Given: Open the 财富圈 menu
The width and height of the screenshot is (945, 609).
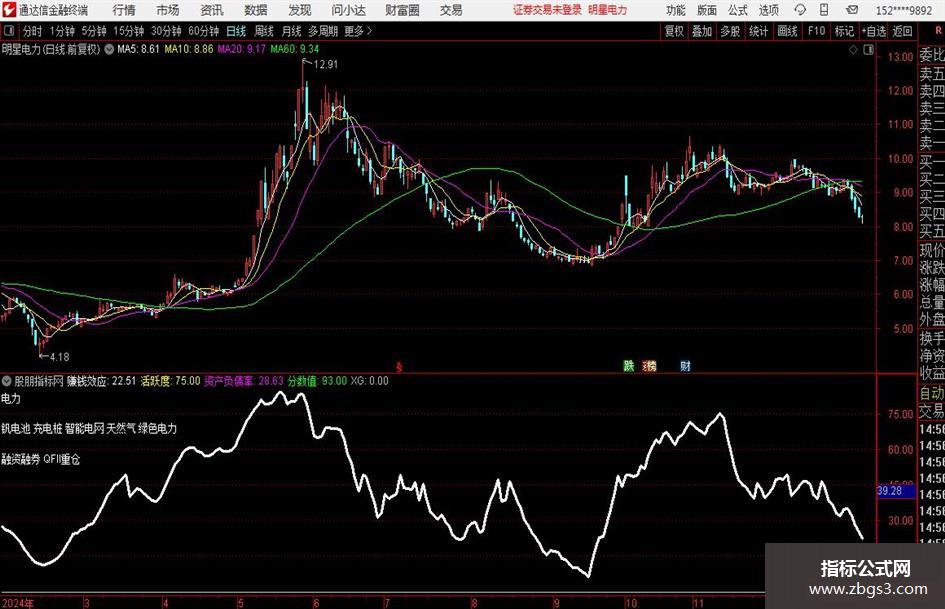Looking at the screenshot, I should click(402, 10).
